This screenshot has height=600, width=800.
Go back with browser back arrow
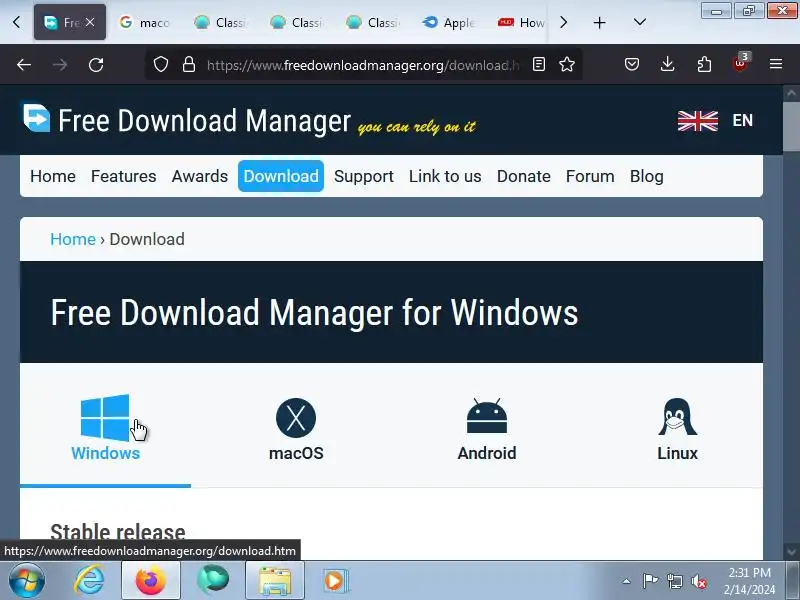(x=24, y=65)
